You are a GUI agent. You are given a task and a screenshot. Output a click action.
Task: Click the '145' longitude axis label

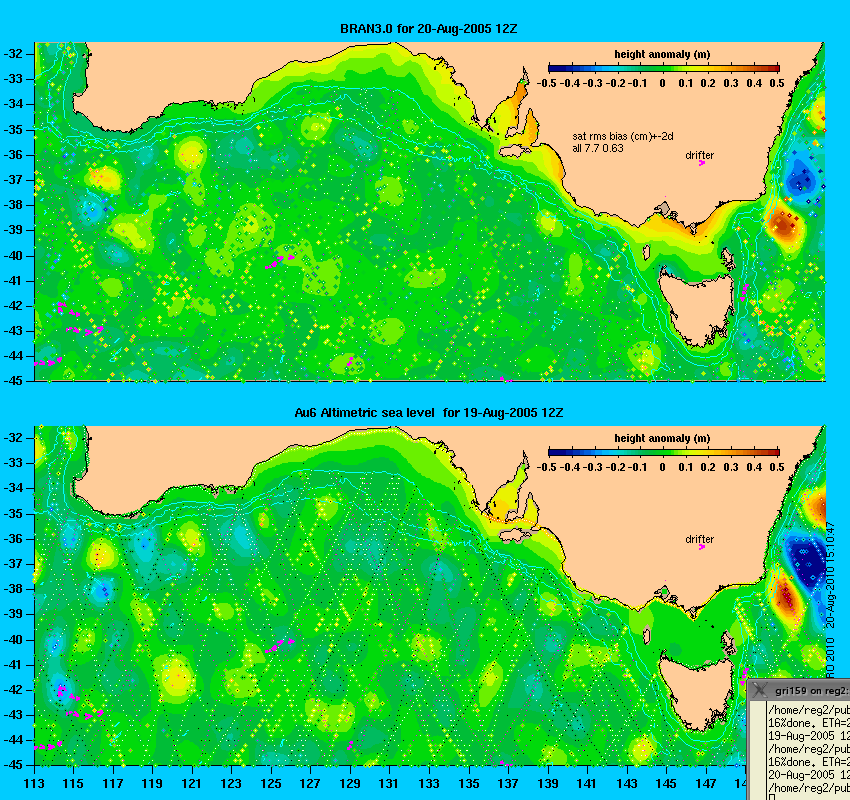[666, 784]
